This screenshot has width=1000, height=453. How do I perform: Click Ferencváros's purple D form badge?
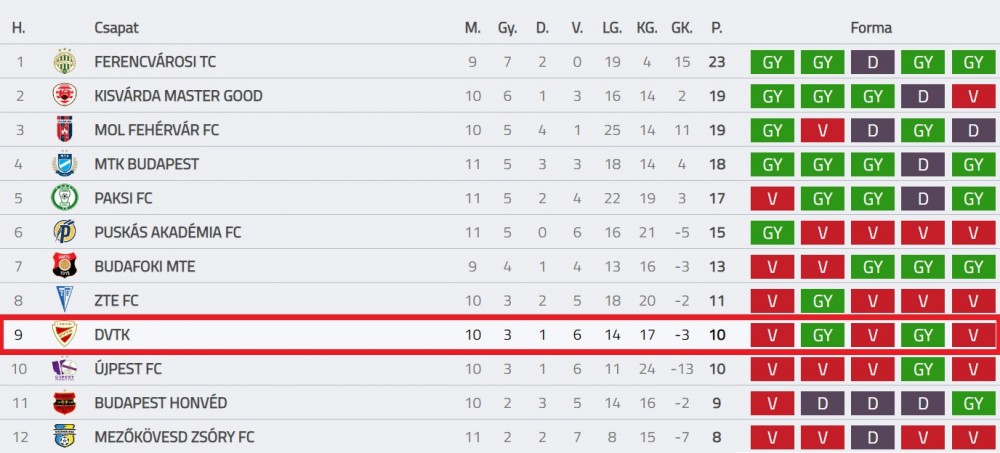tap(872, 62)
